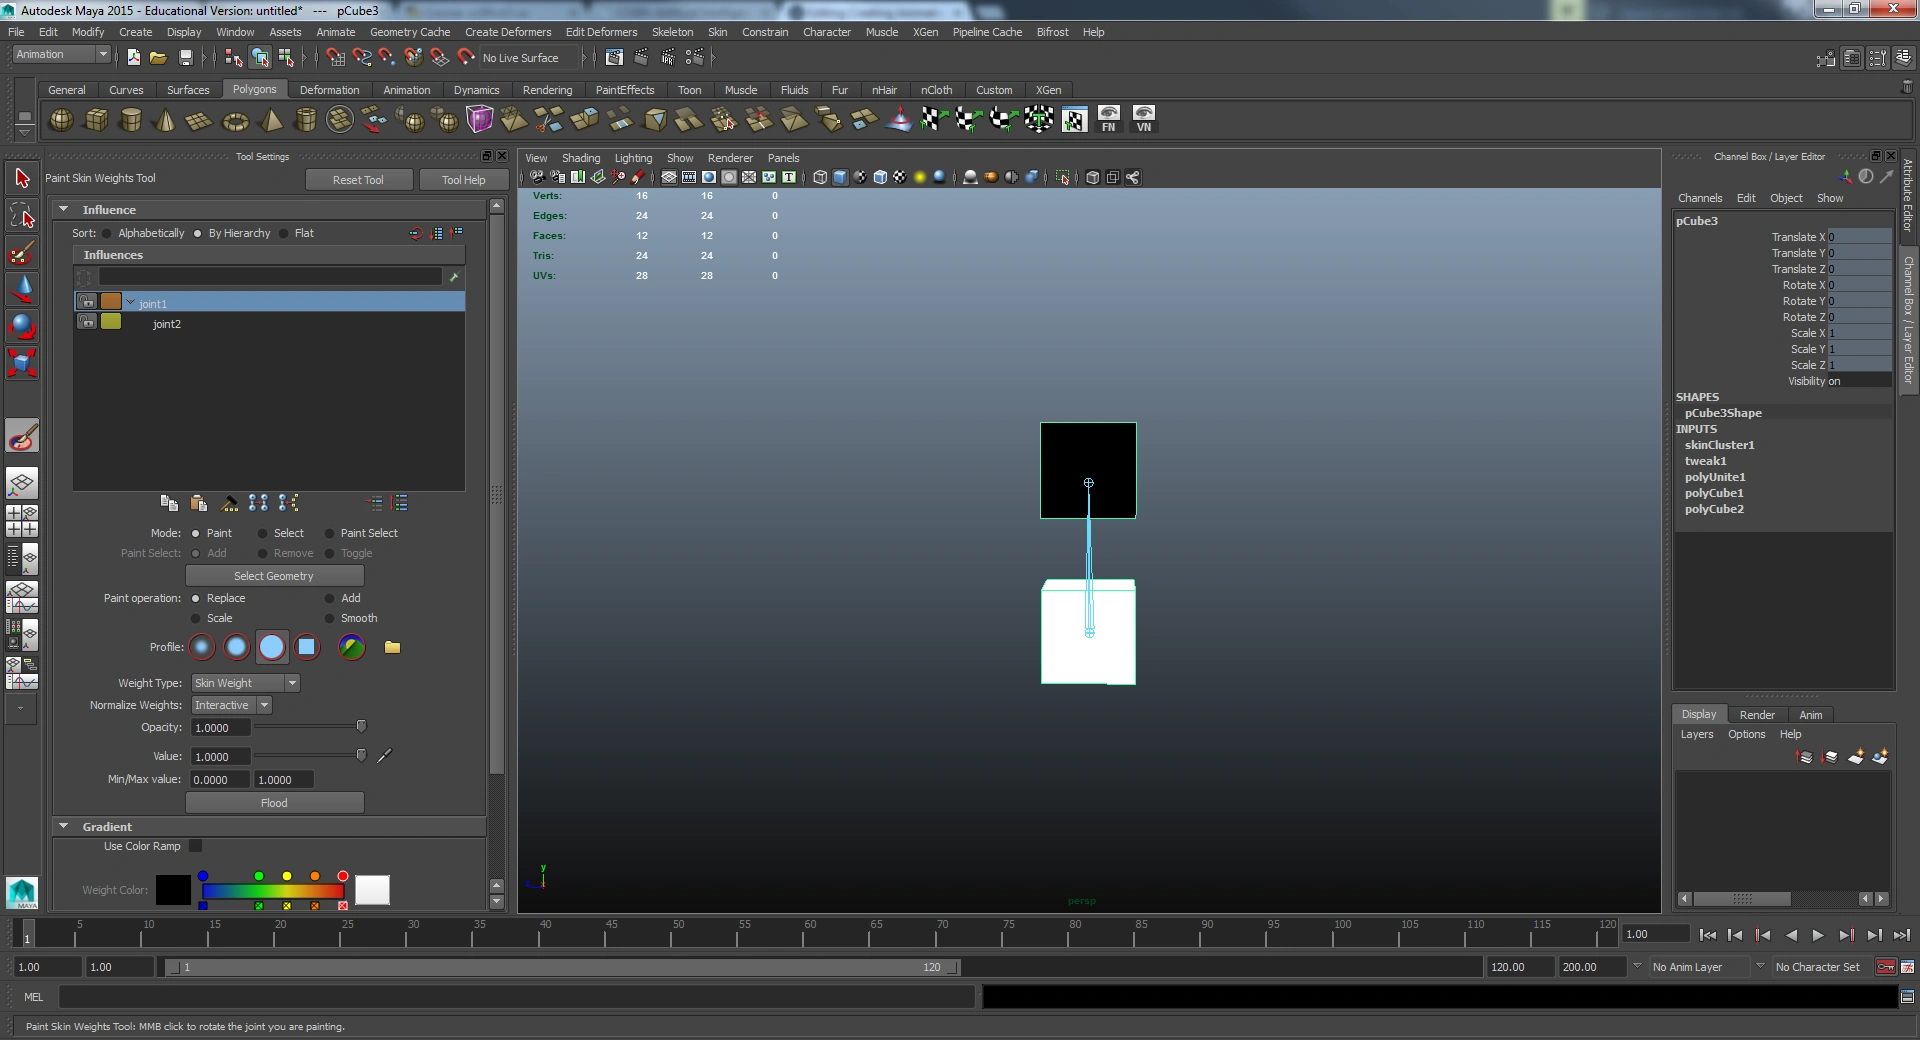
Task: Activate the Paint Skin Weights brush icon
Action: 22,437
